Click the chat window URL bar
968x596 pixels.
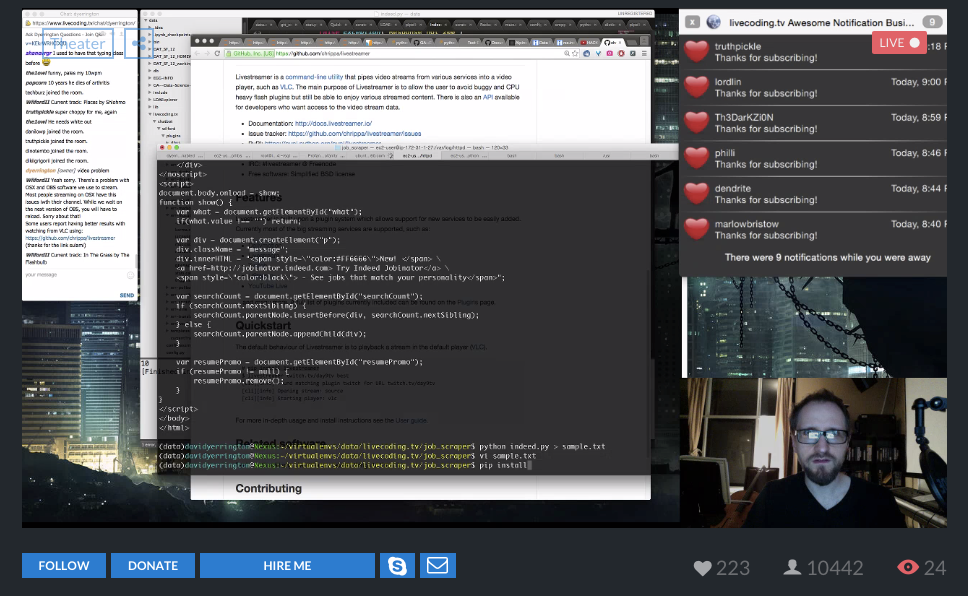pos(80,23)
